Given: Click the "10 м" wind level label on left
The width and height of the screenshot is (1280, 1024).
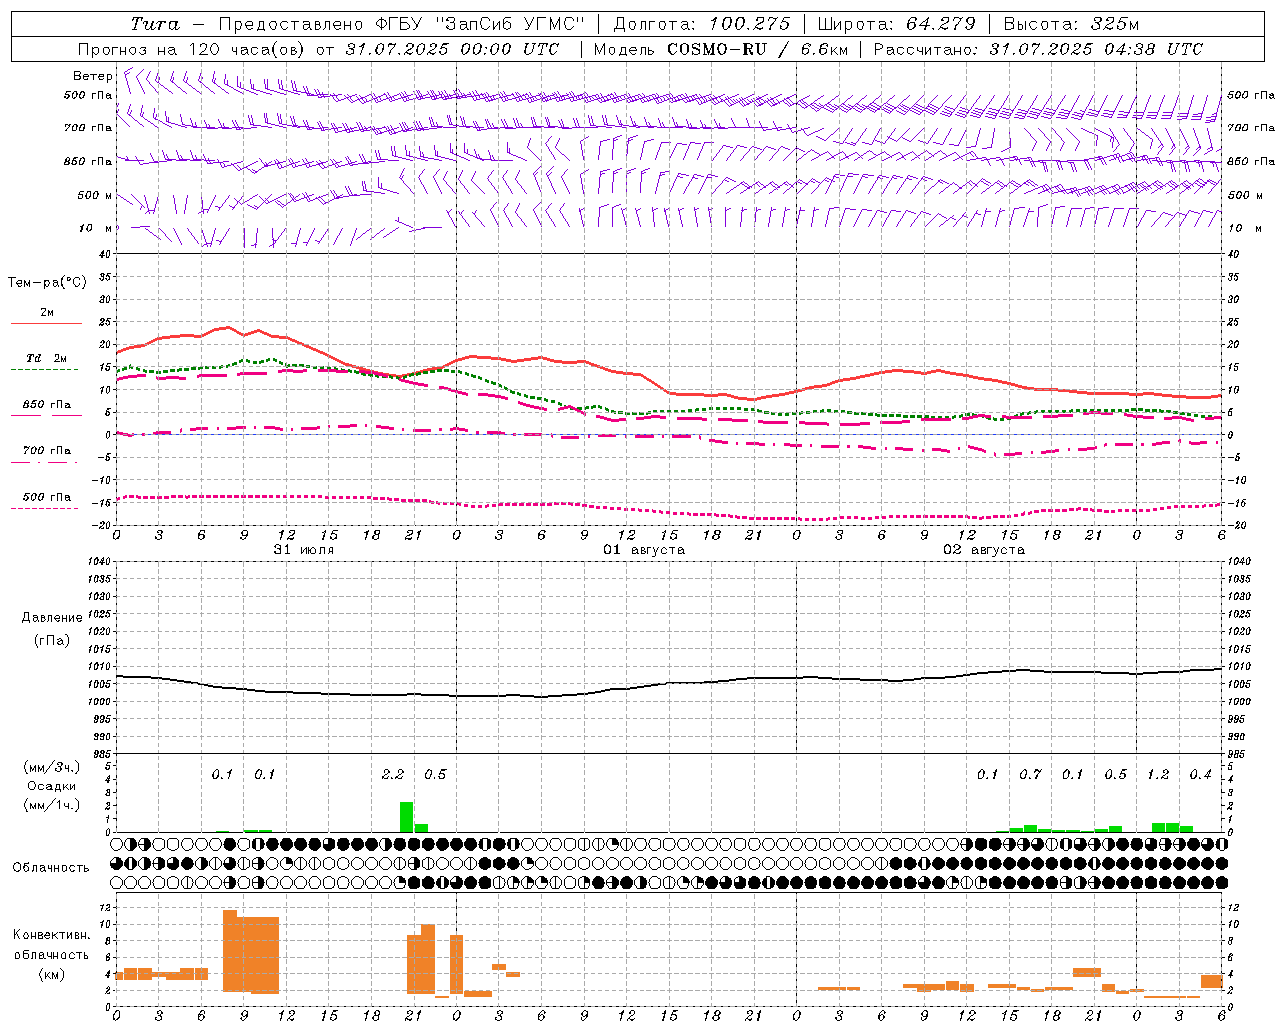Looking at the screenshot, I should (x=96, y=228).
